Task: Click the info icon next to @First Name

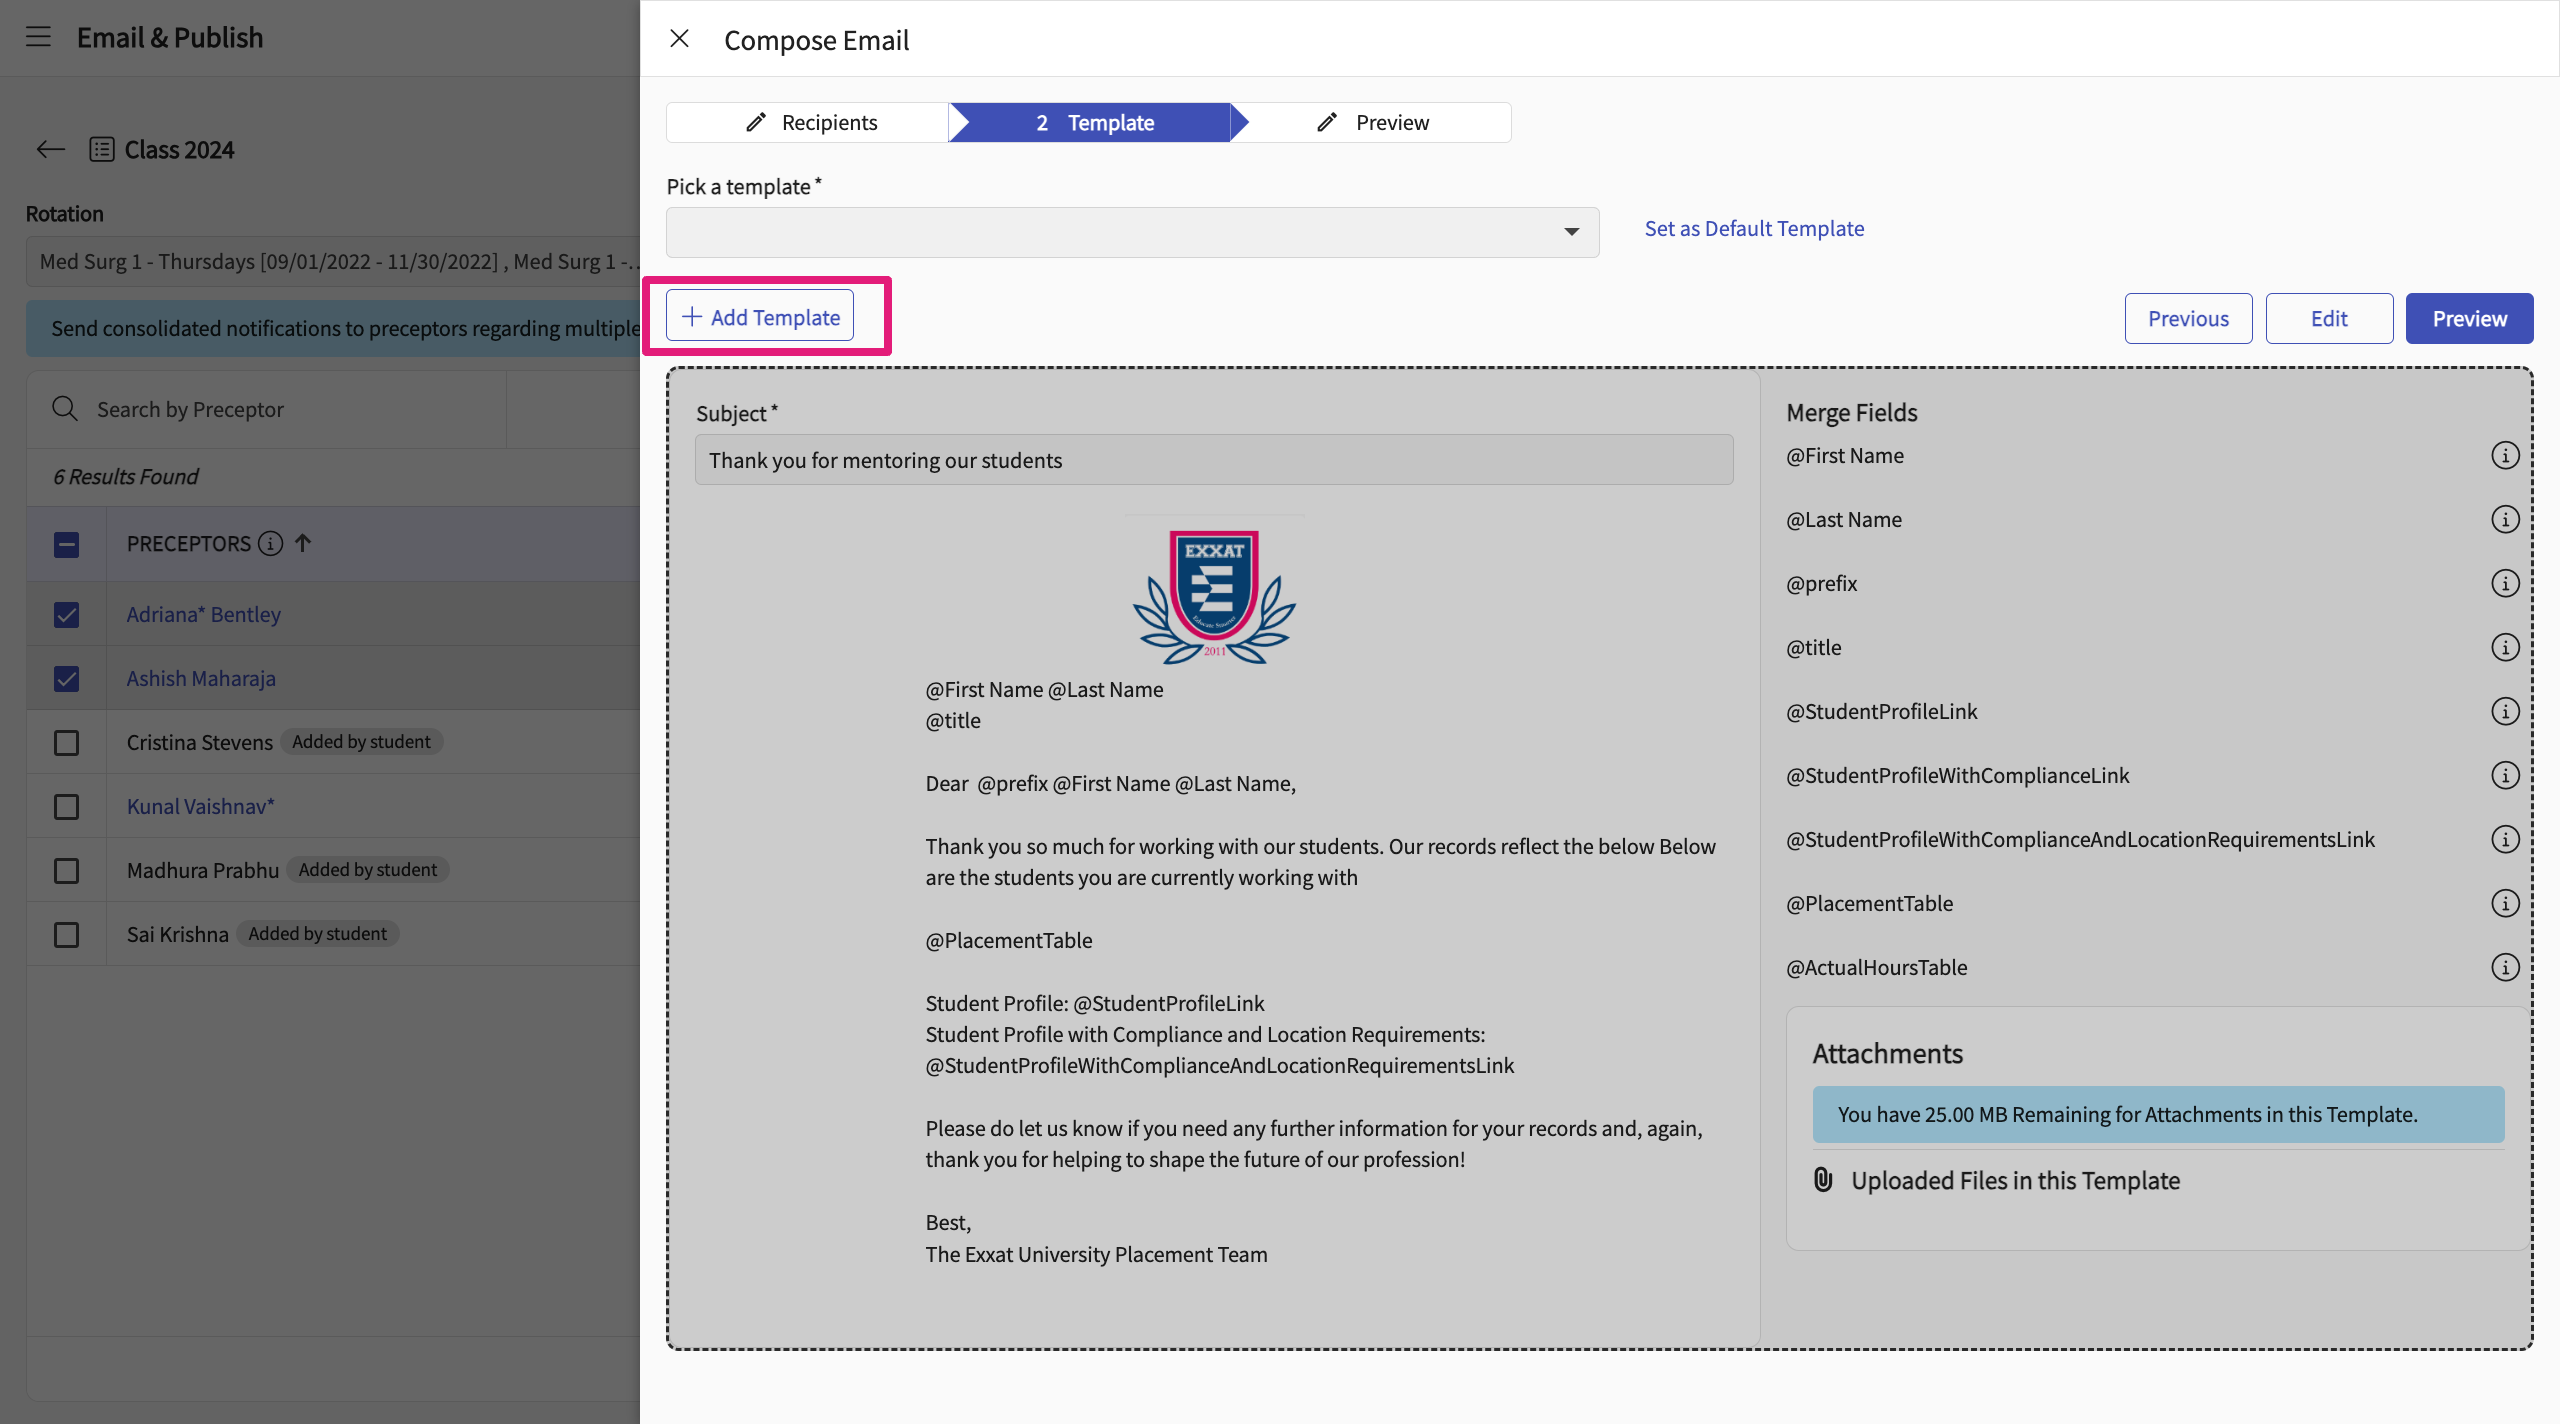Action: coord(2504,456)
